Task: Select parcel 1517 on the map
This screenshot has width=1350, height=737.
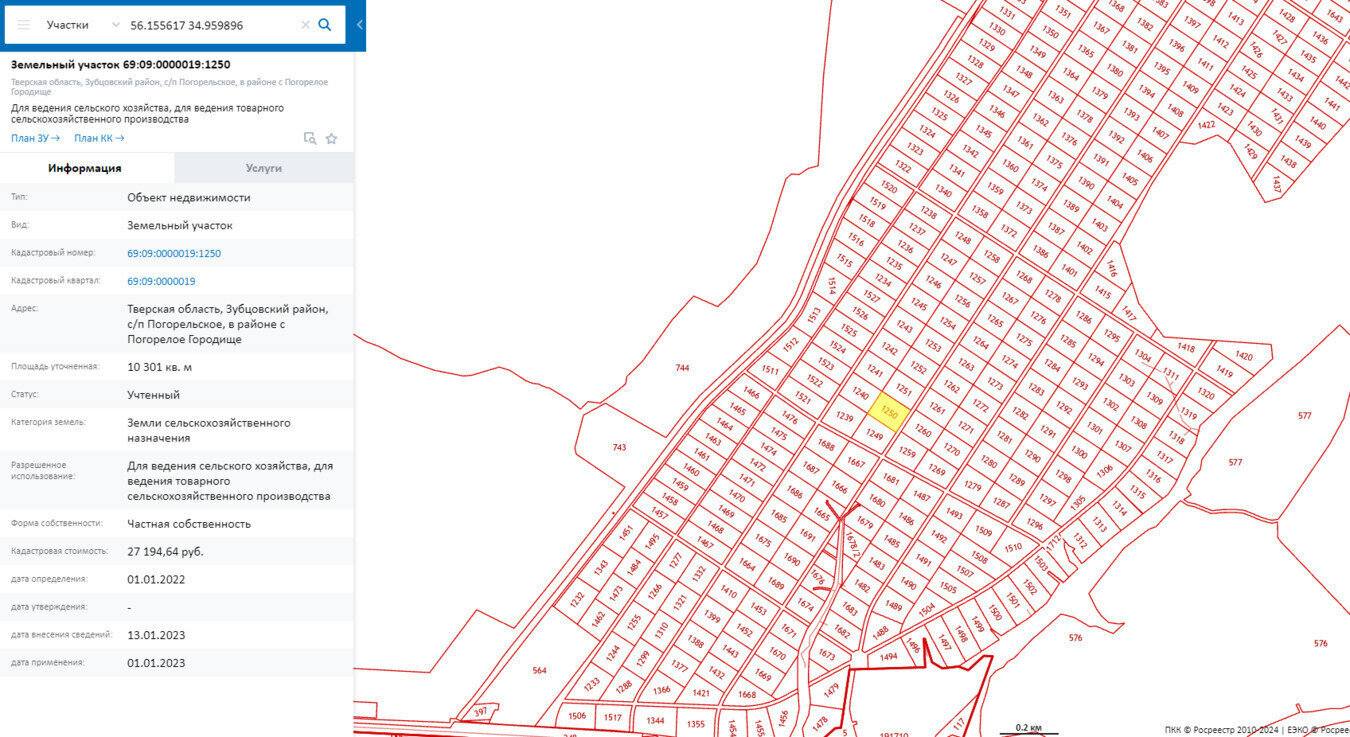Action: pos(613,717)
